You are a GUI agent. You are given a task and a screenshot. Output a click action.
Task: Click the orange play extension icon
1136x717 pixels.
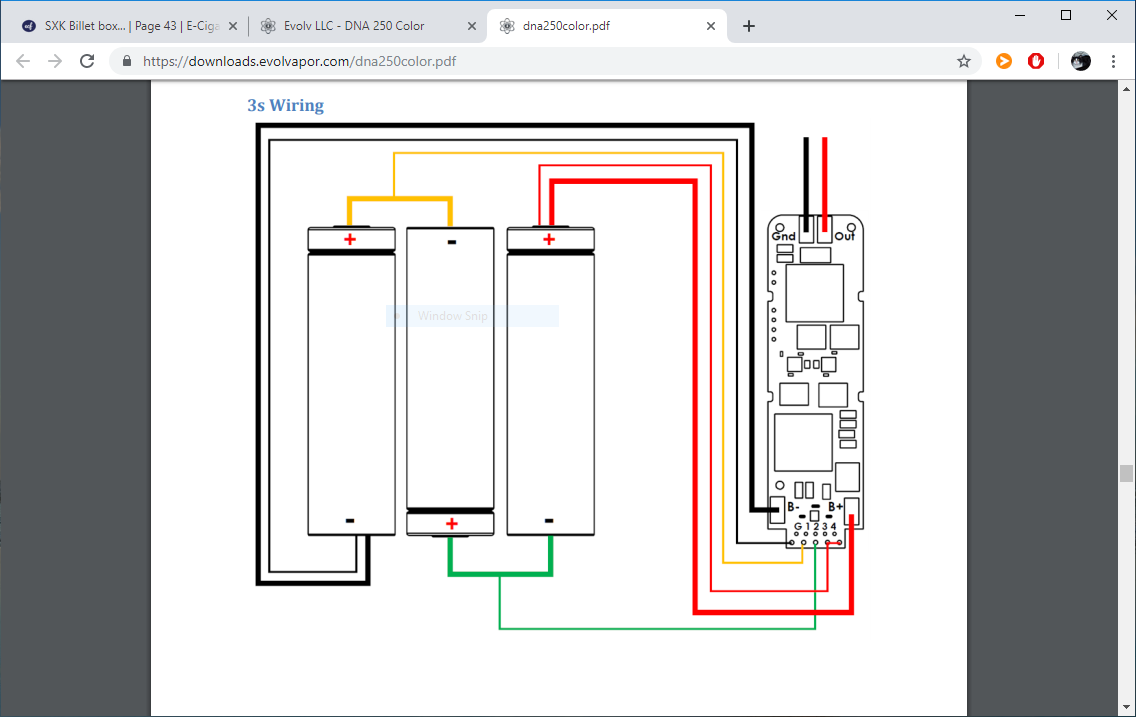tap(1004, 61)
